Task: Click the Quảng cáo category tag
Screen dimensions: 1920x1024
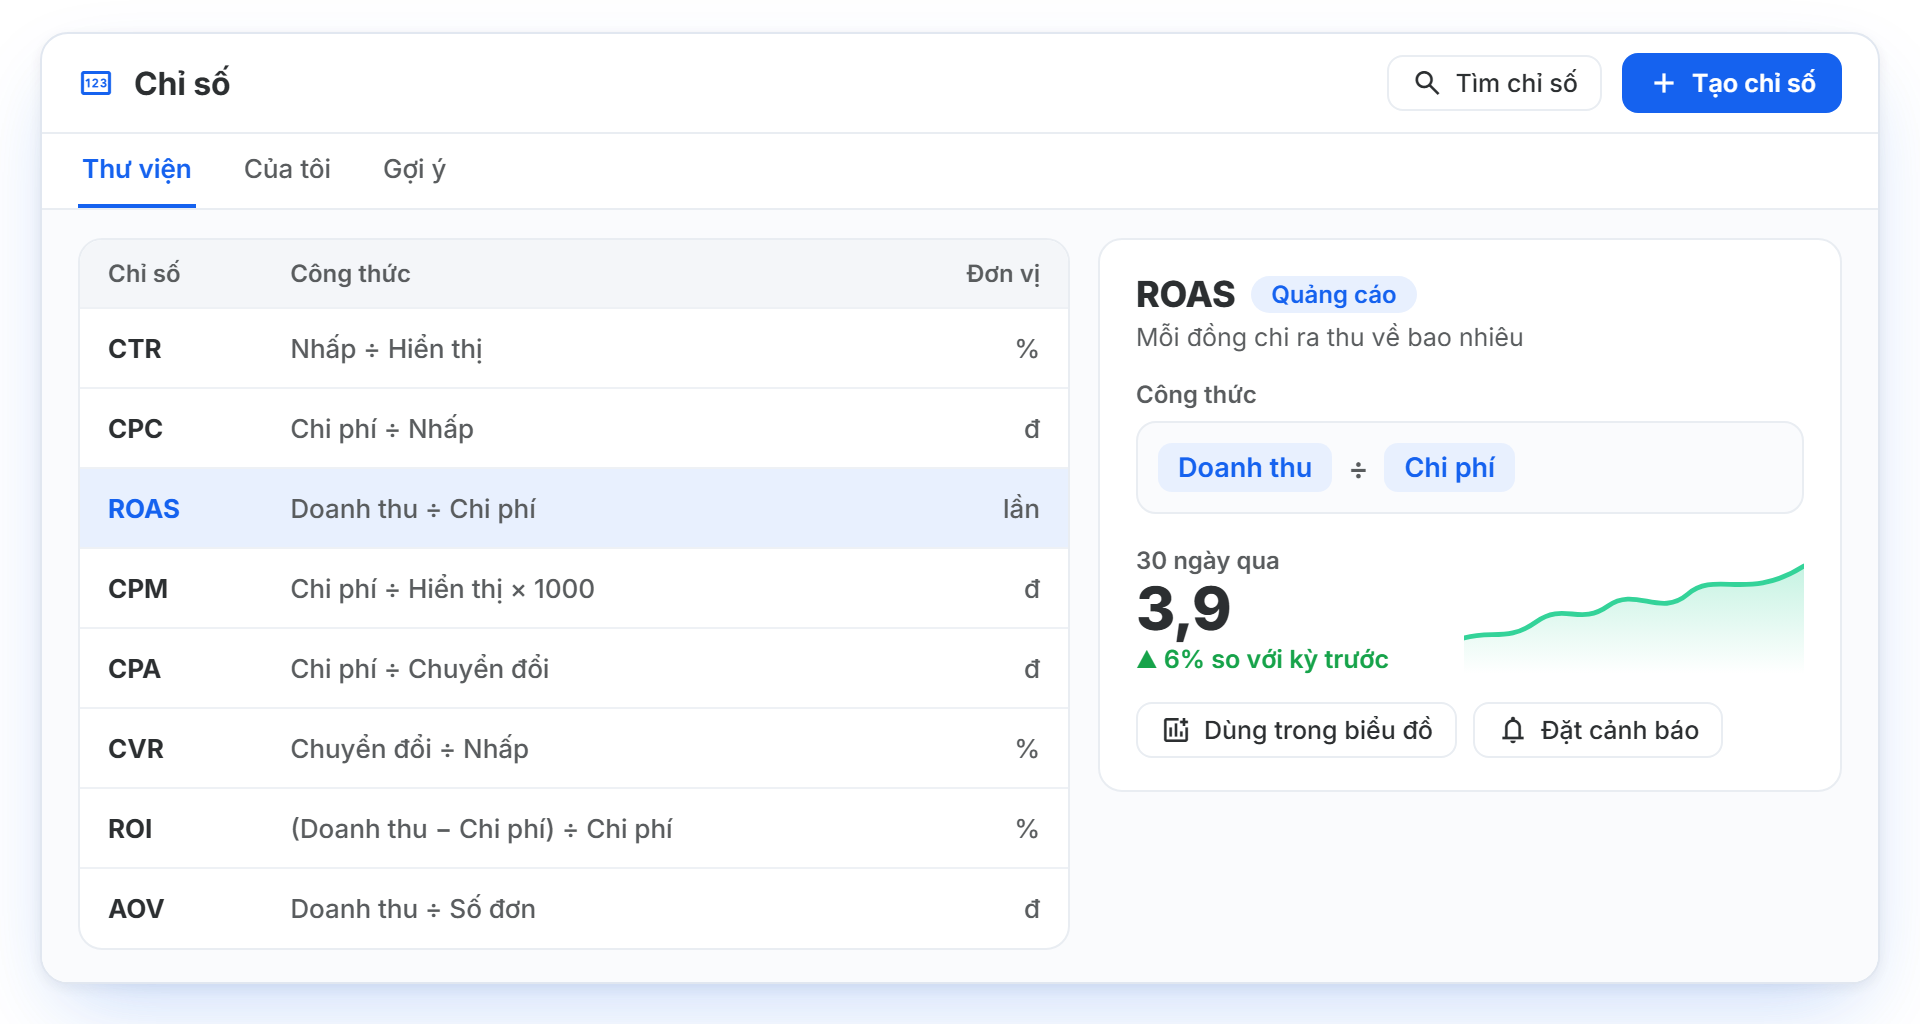Action: (1333, 295)
